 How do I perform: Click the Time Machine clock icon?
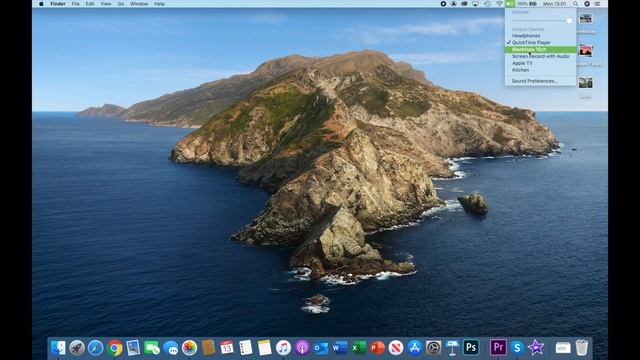click(x=488, y=4)
